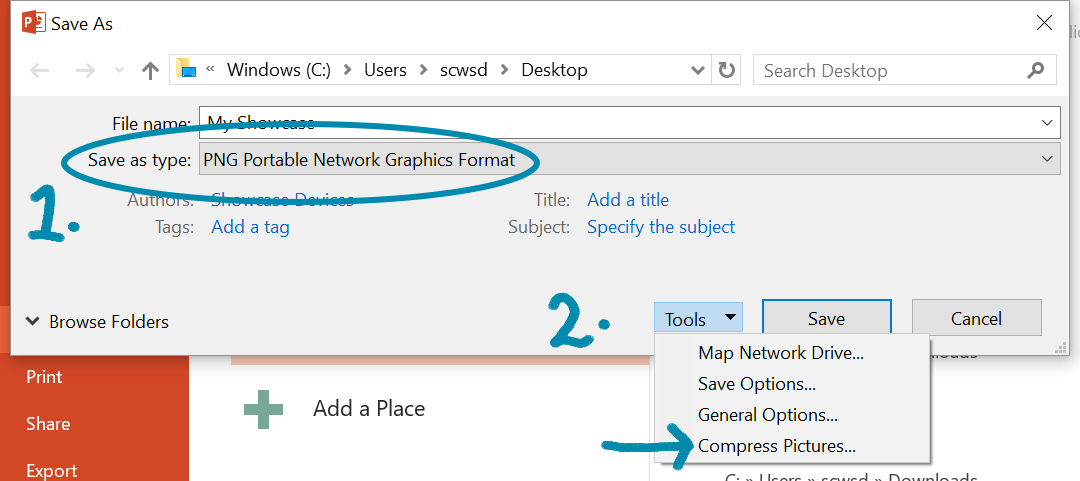Open the recent locations dropdown arrow
The image size is (1080, 481).
[x=119, y=71]
